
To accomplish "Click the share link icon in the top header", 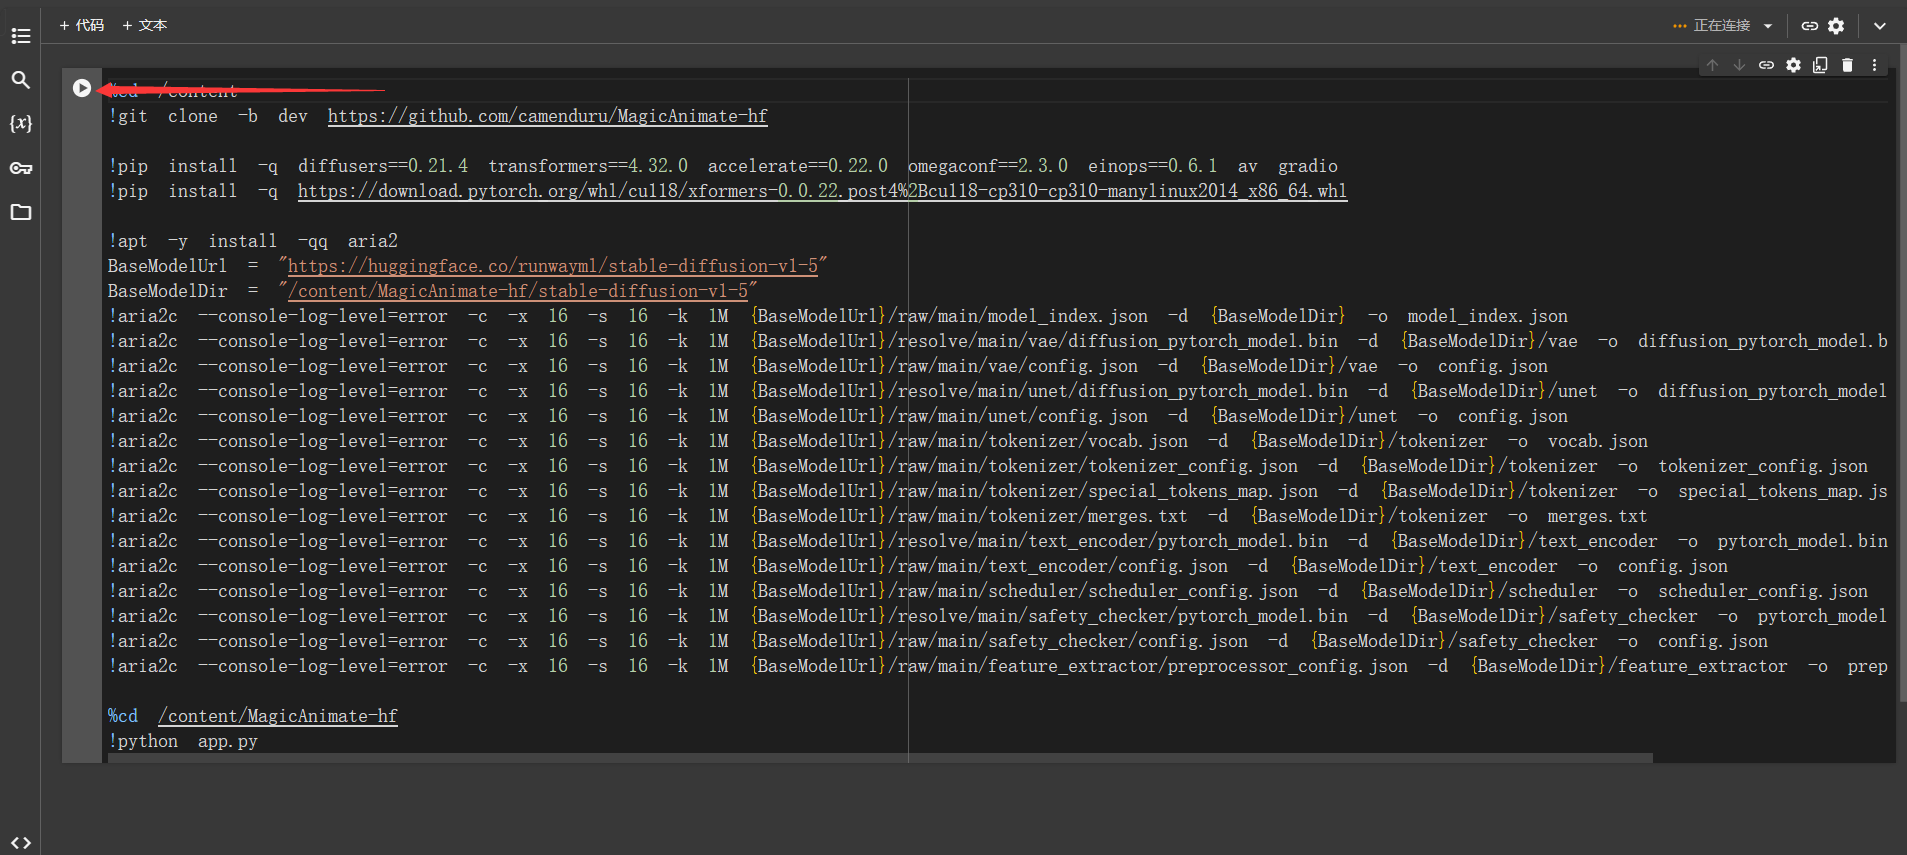I will point(1810,26).
